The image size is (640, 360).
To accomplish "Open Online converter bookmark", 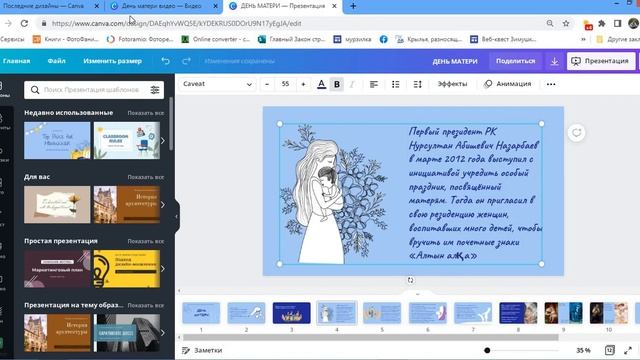I will click(x=216, y=39).
